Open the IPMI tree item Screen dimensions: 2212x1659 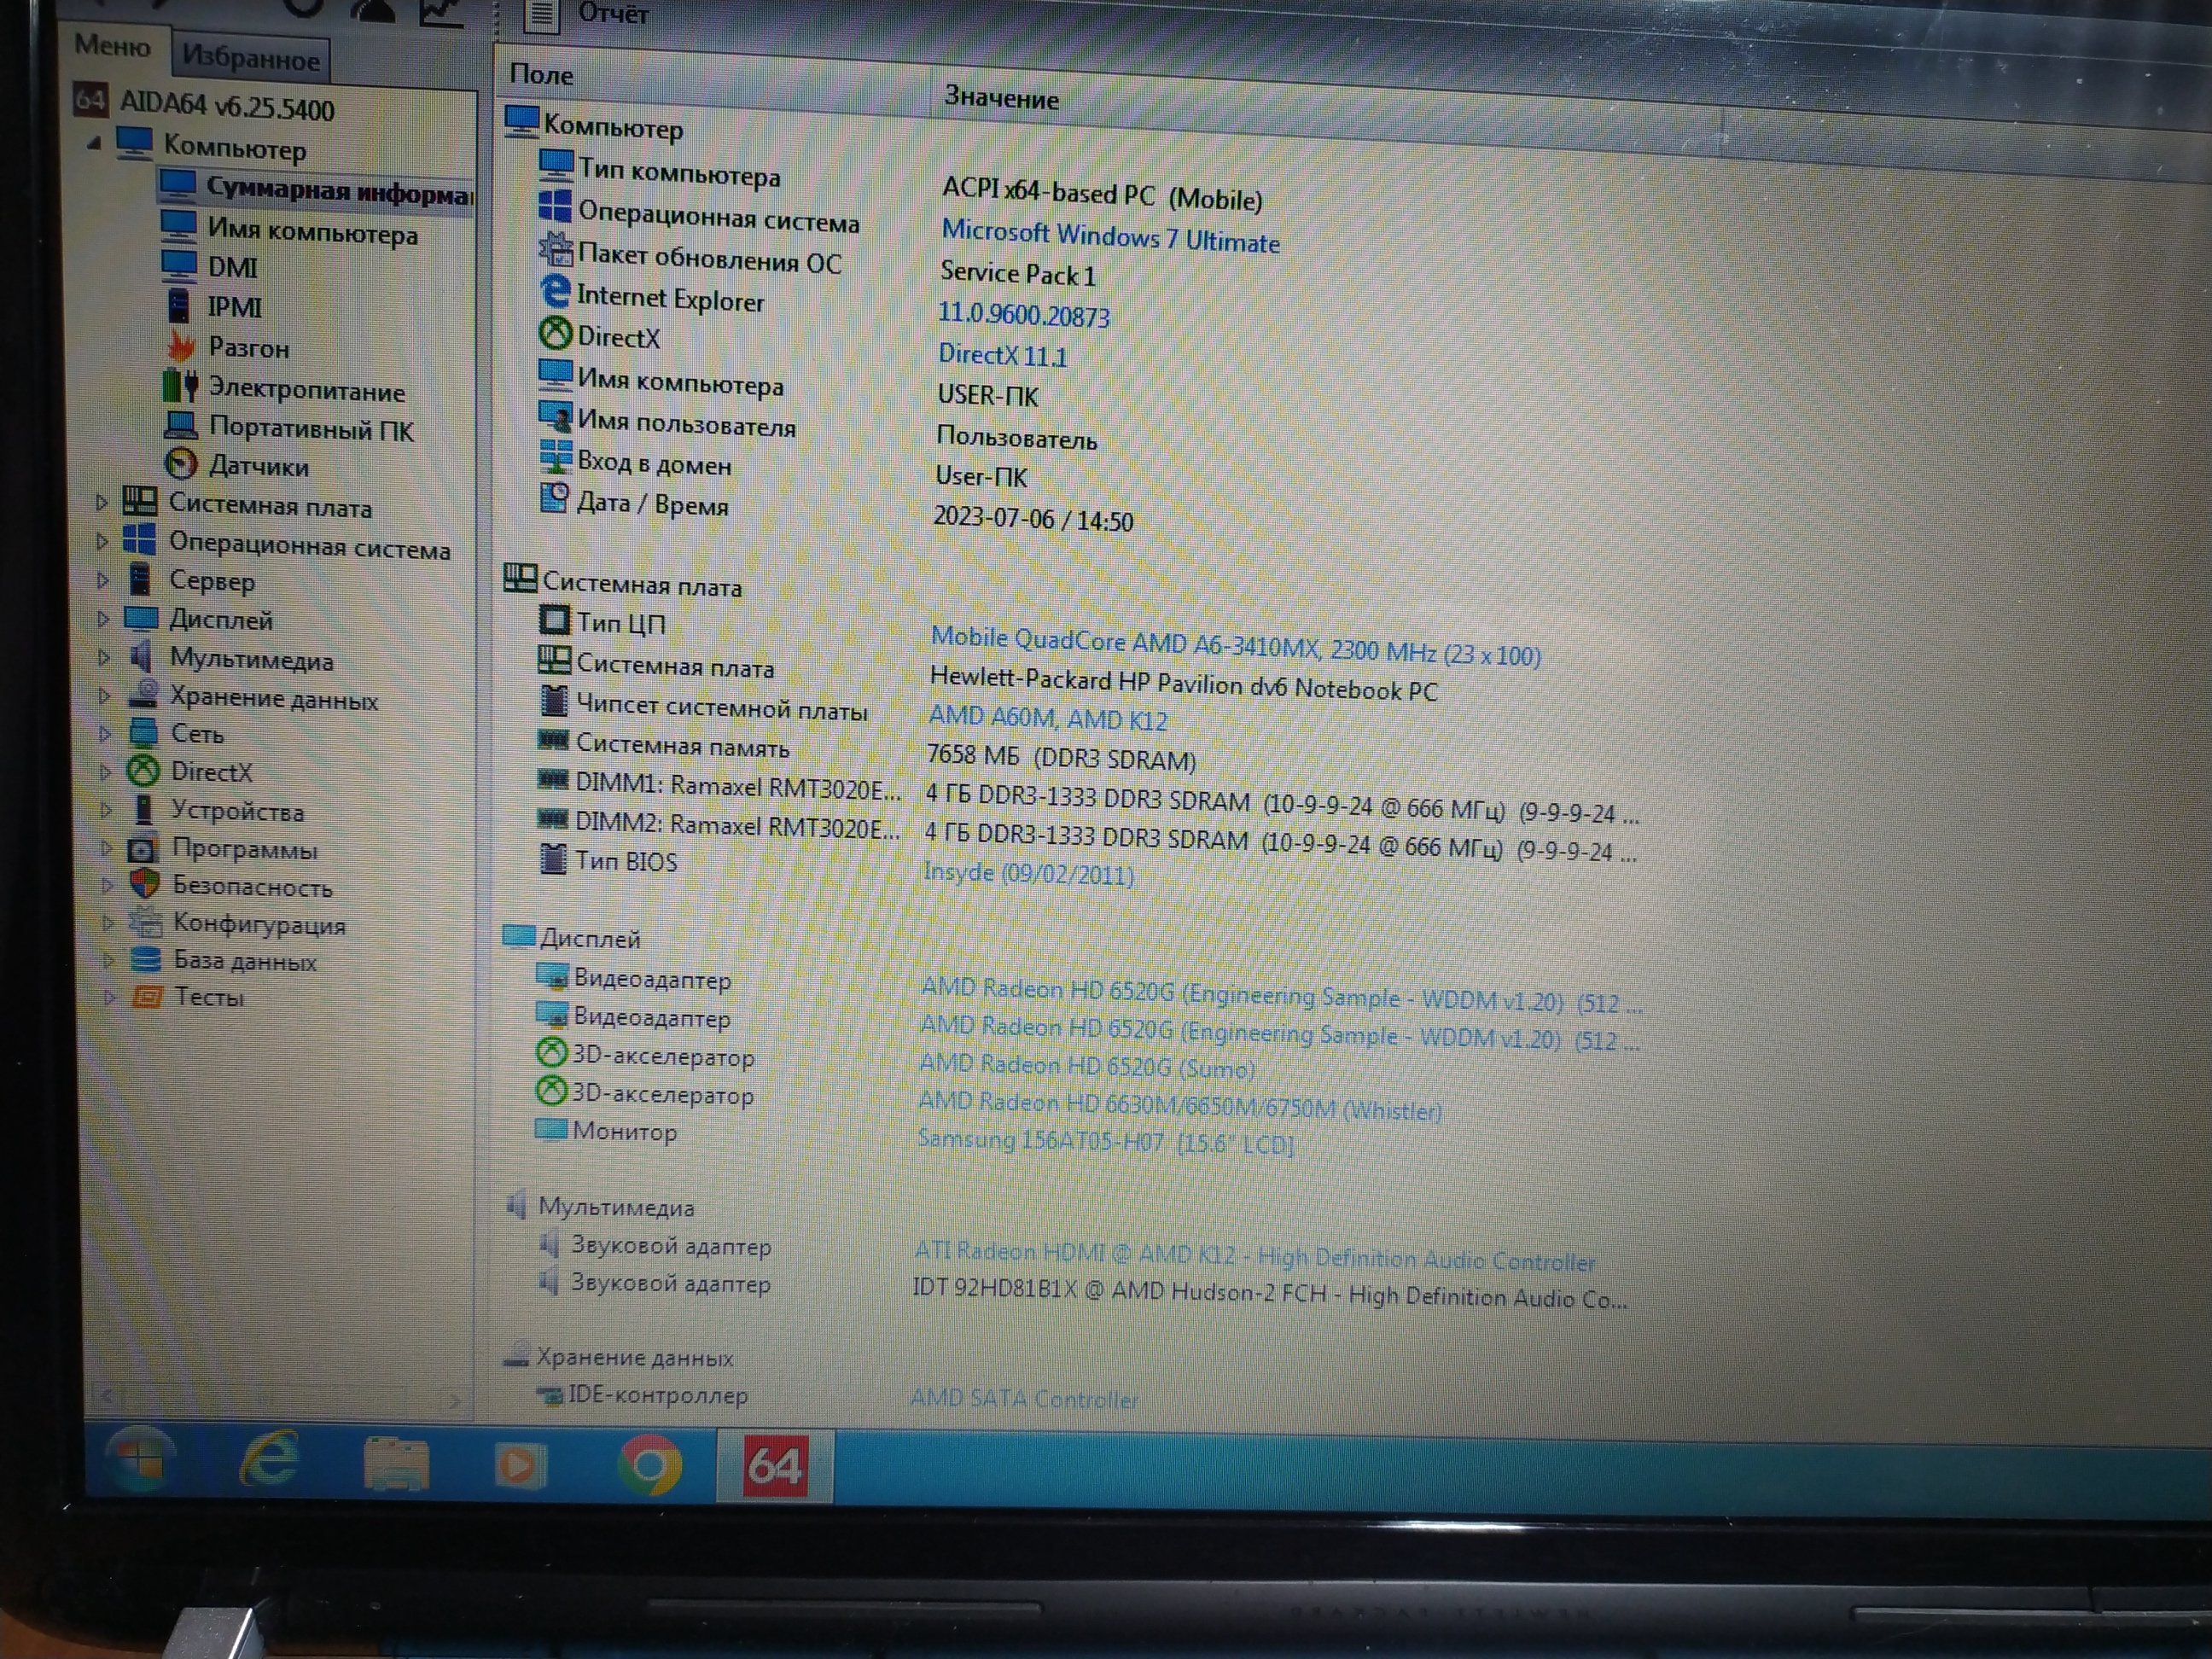coord(234,307)
